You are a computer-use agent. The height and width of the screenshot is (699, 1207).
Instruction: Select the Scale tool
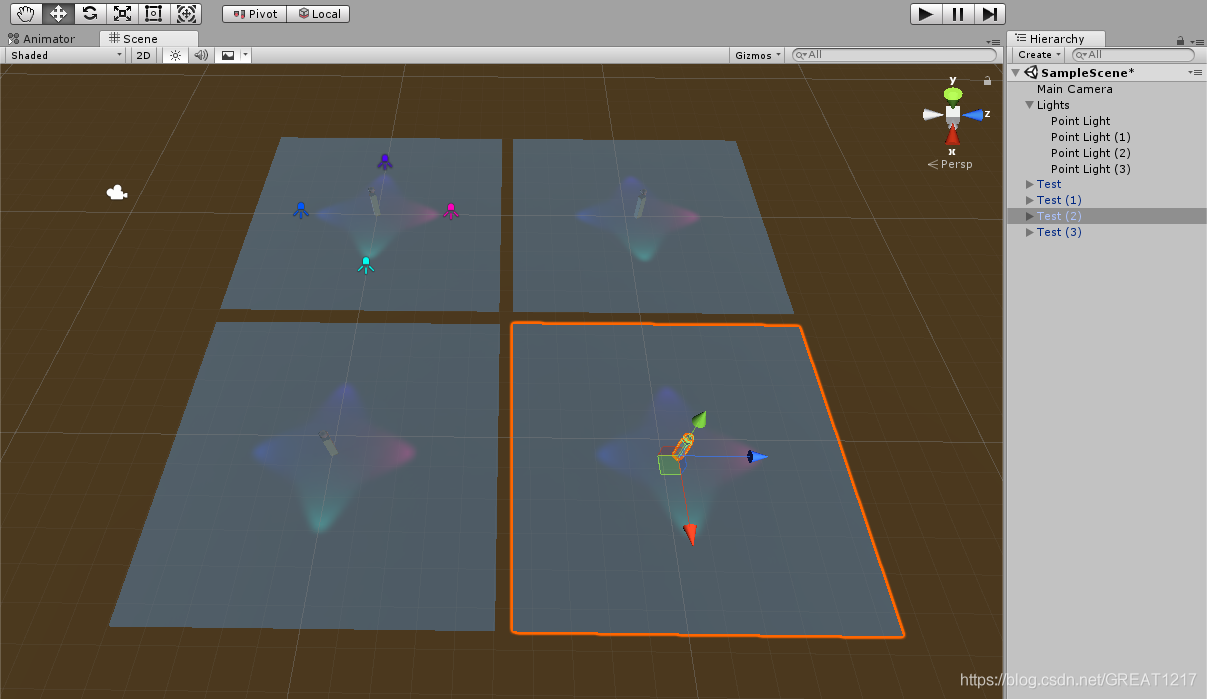point(122,13)
